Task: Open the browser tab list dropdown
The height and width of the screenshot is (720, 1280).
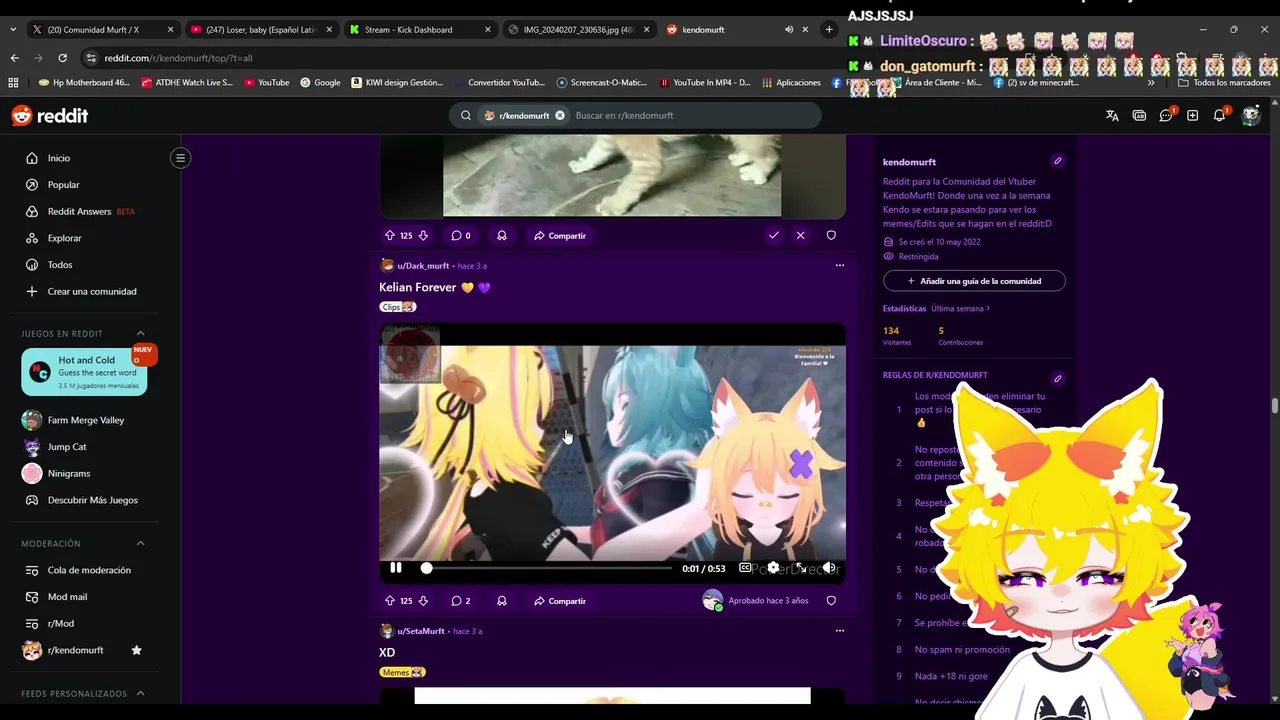Action: tap(13, 30)
